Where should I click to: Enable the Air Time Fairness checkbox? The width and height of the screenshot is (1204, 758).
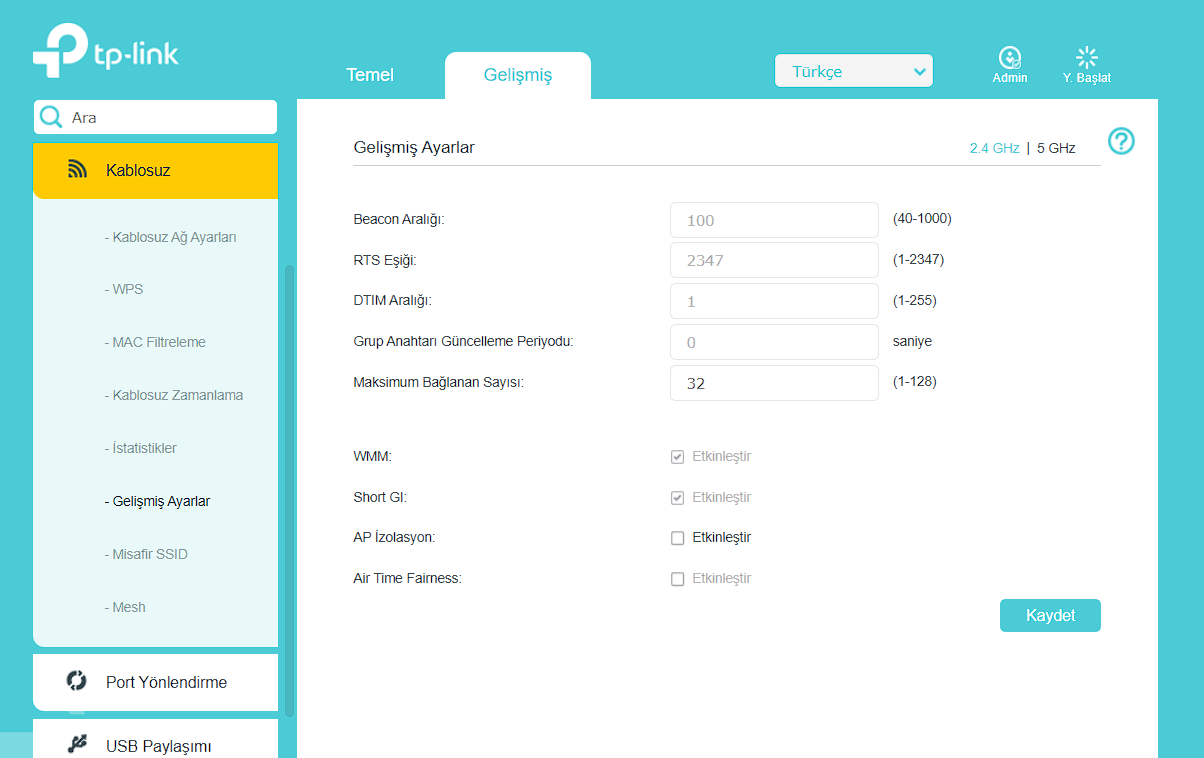[x=677, y=578]
